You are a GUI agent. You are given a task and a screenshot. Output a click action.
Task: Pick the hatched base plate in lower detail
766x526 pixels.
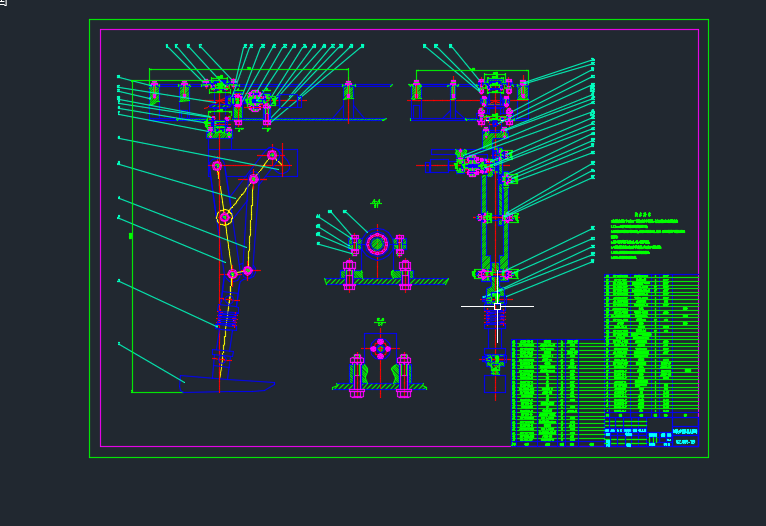(x=380, y=386)
